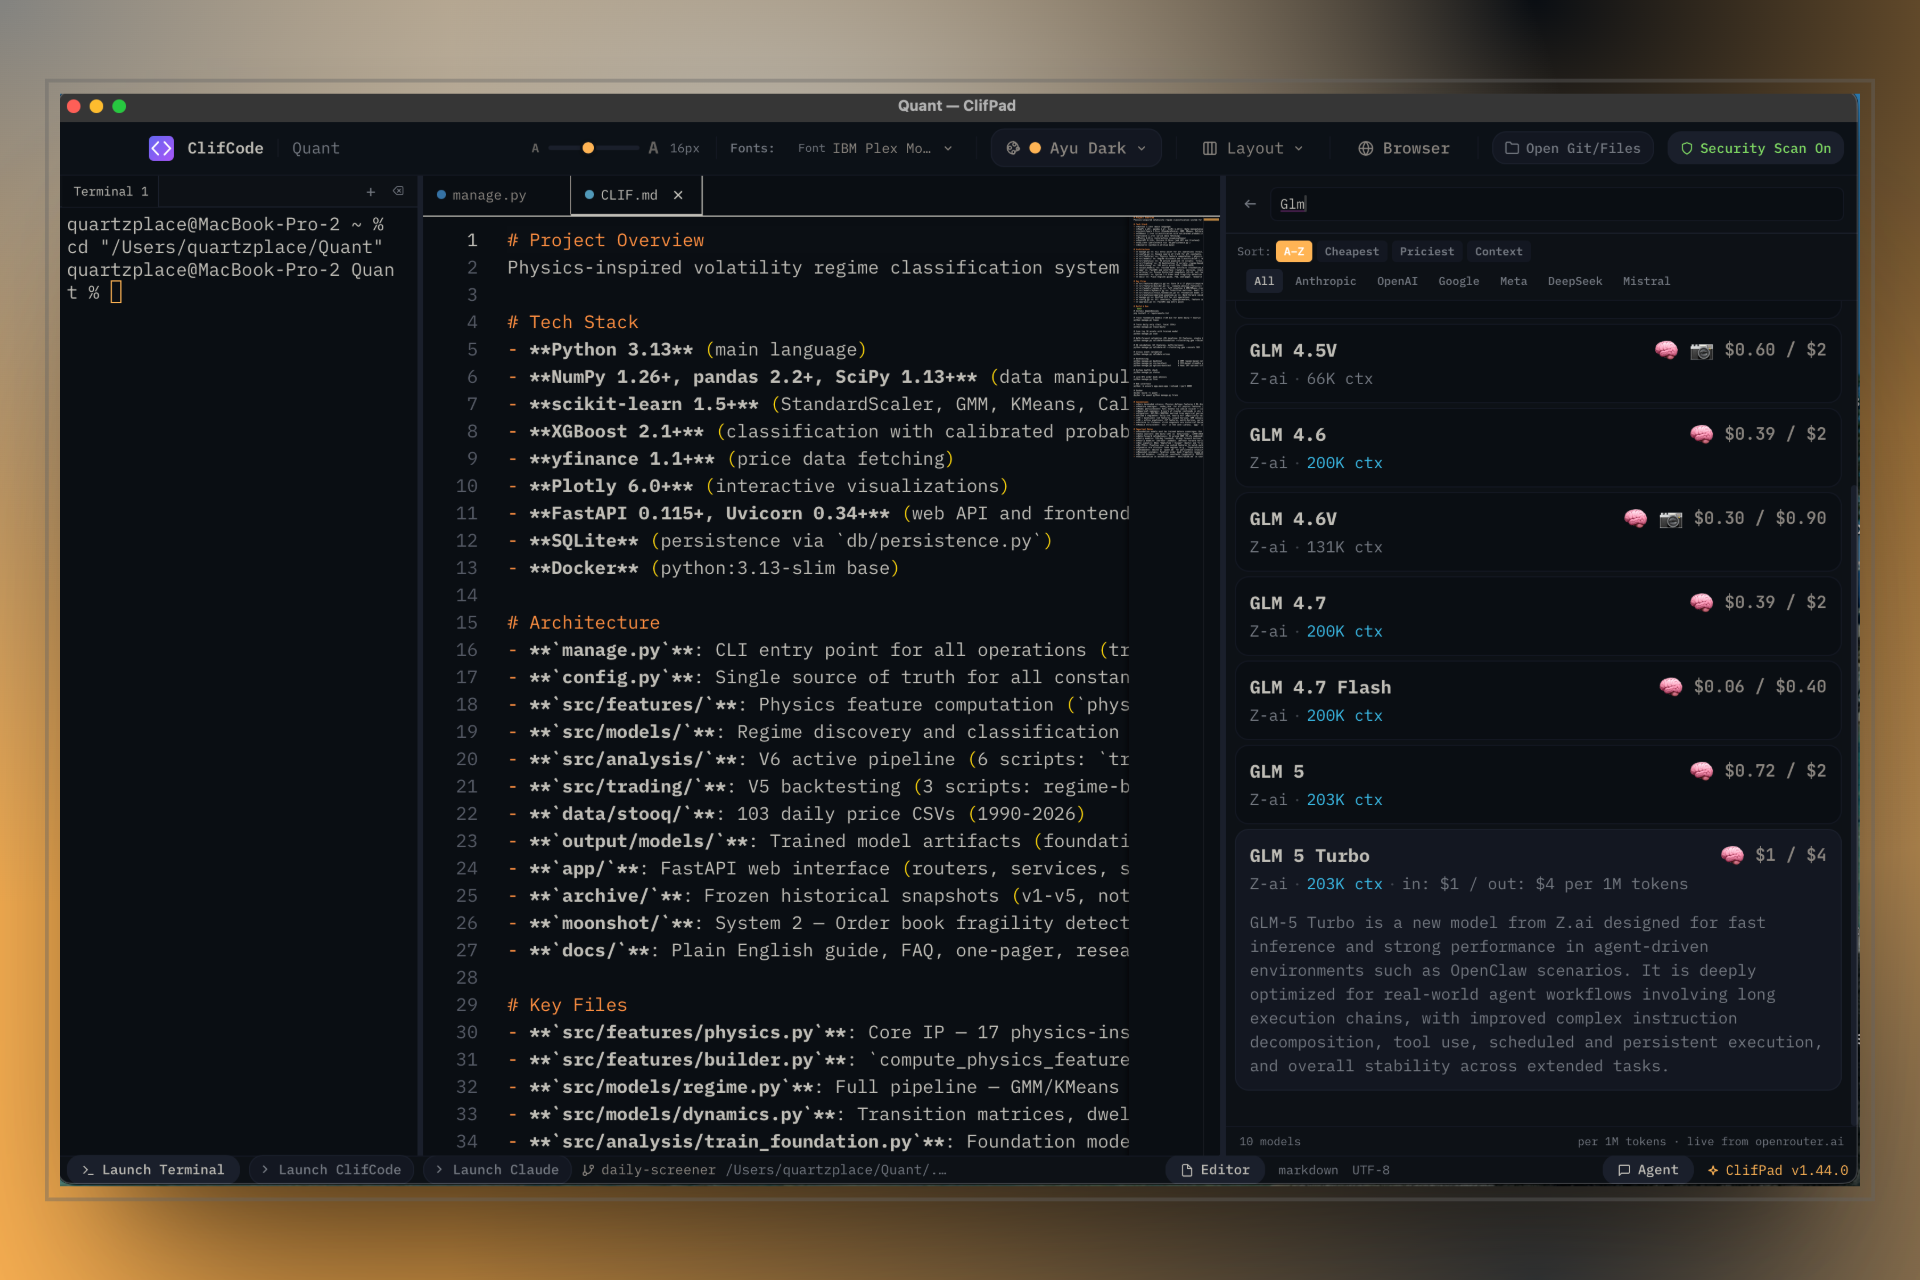
Task: Click the daily-screener branch label
Action: tap(658, 1170)
